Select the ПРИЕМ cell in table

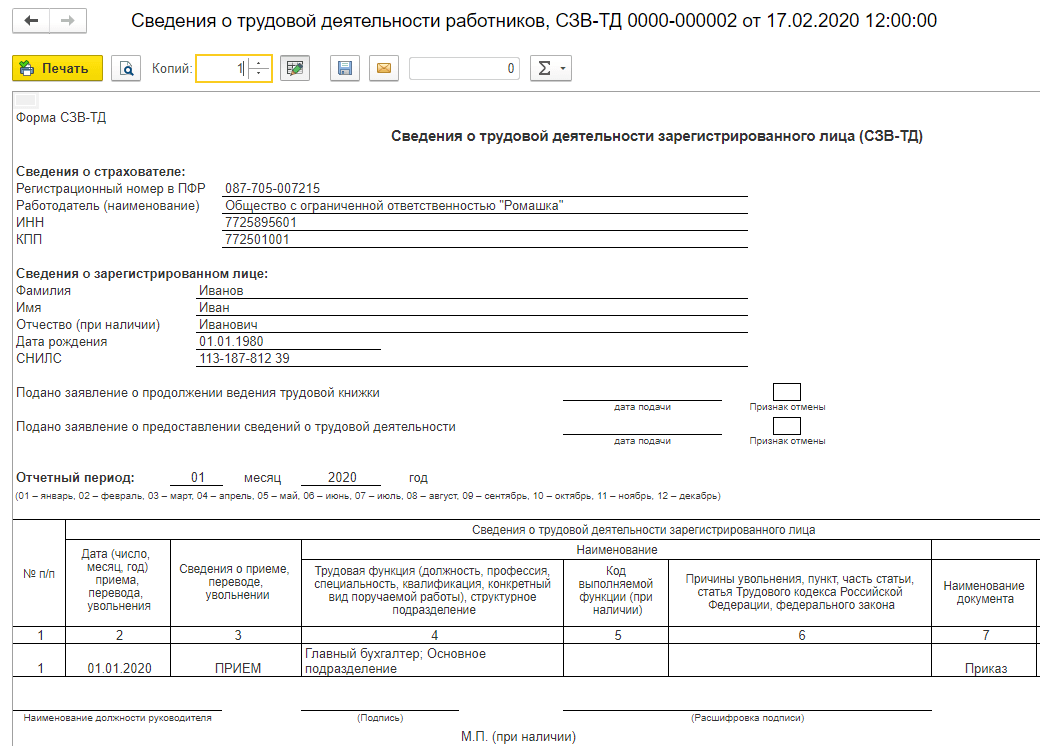(x=237, y=660)
